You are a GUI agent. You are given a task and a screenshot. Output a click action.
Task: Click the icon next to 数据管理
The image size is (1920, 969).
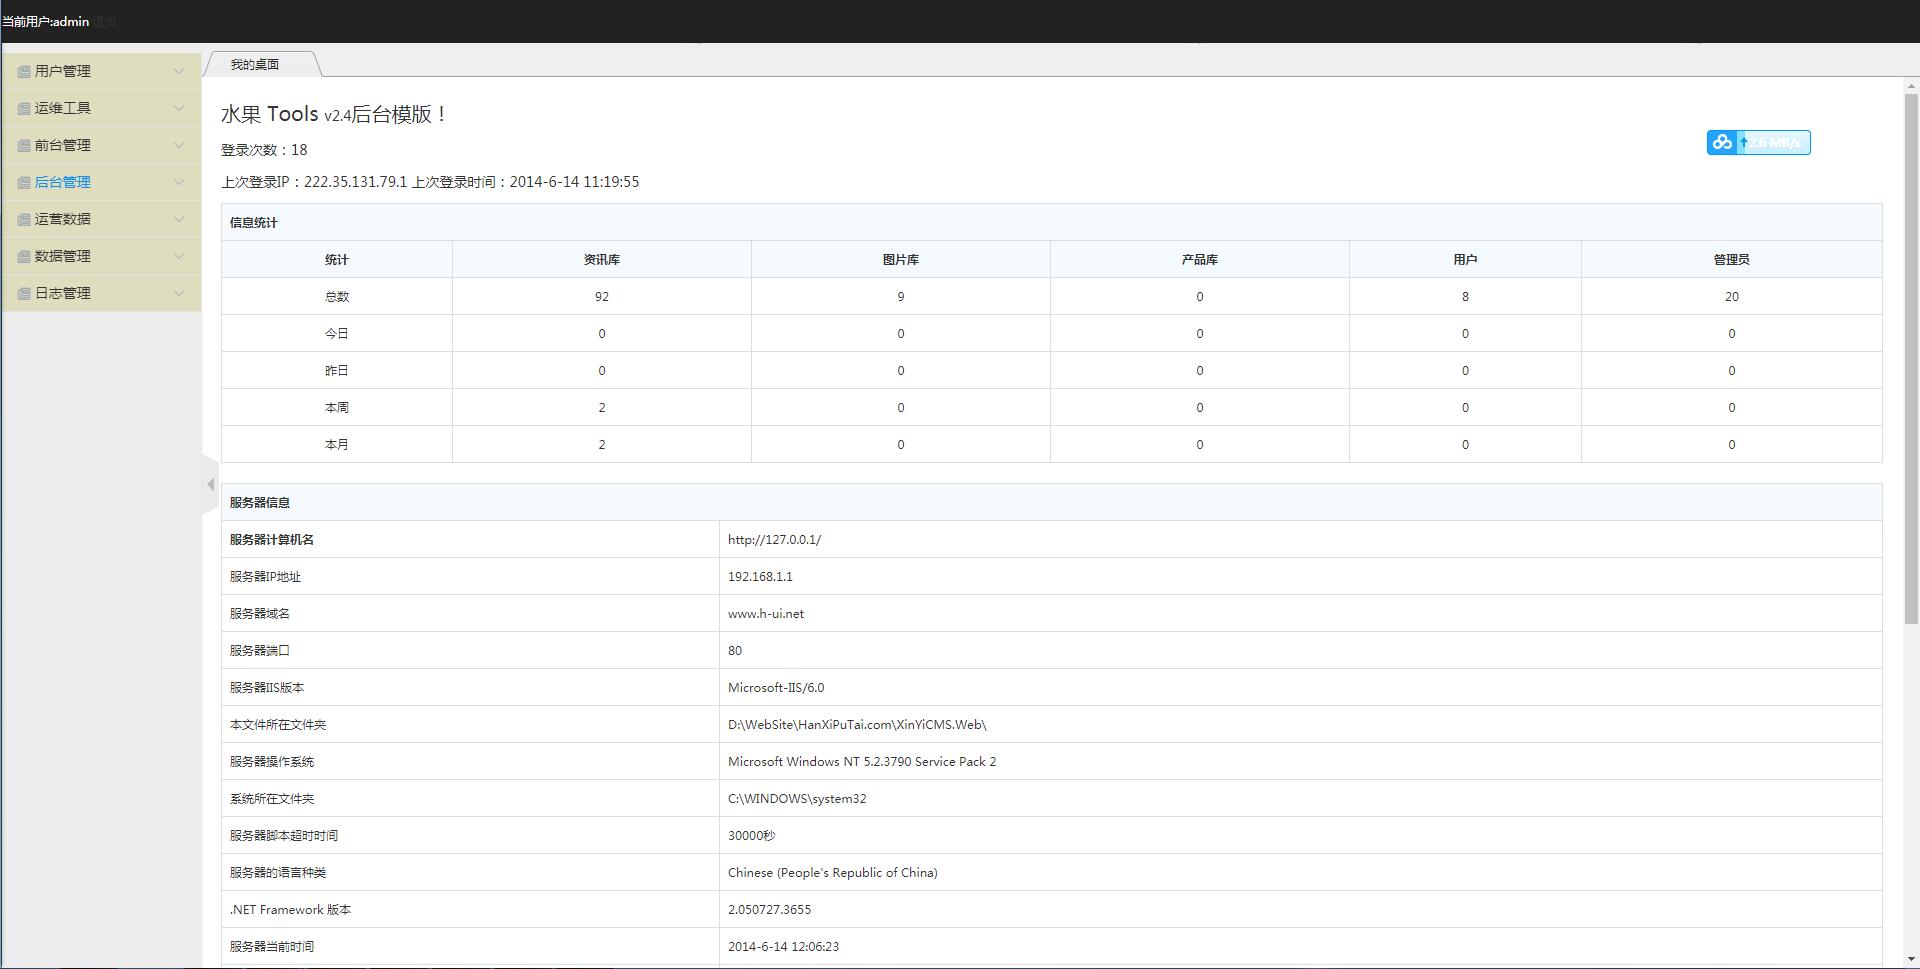(x=24, y=257)
